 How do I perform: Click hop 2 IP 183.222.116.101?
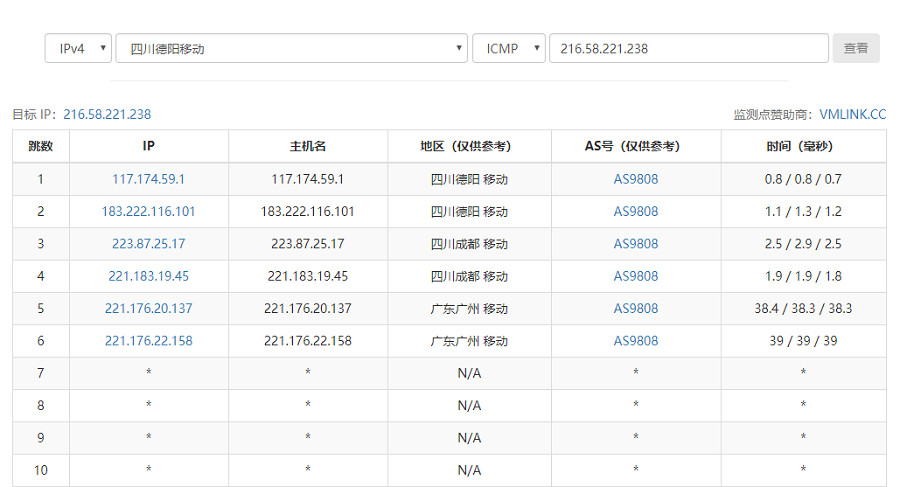[148, 211]
